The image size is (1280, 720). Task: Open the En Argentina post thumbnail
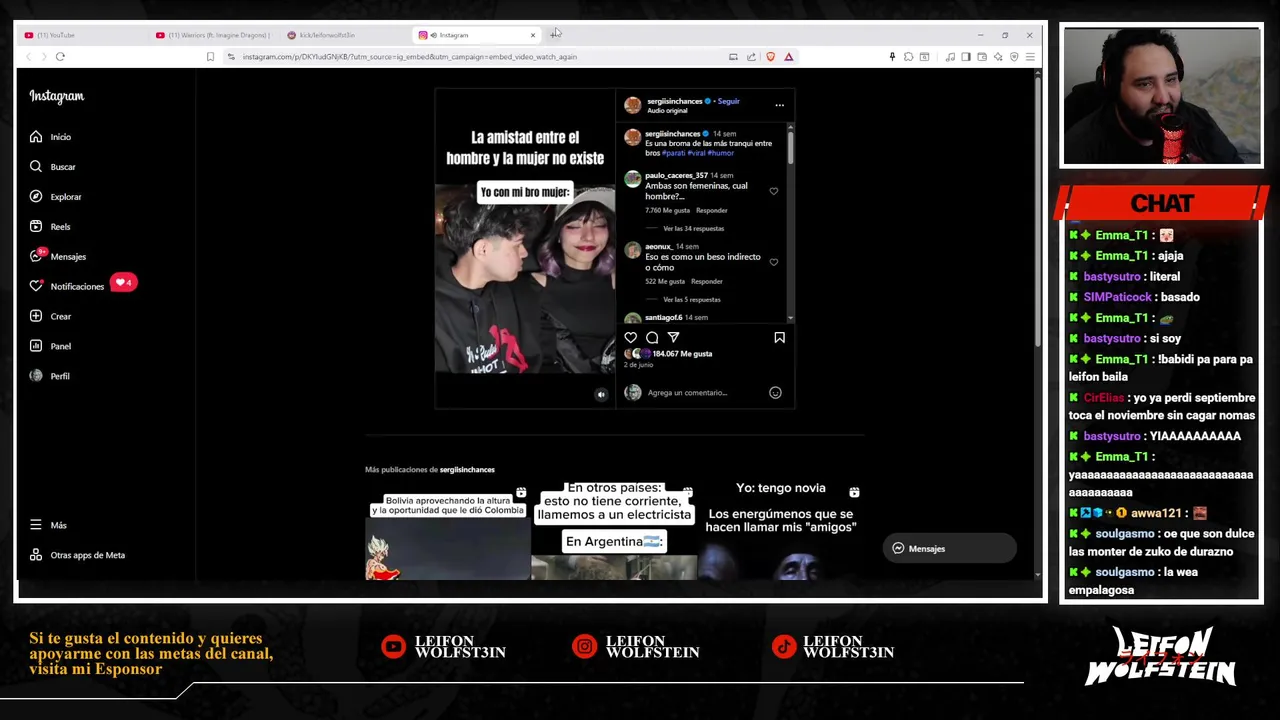614,530
